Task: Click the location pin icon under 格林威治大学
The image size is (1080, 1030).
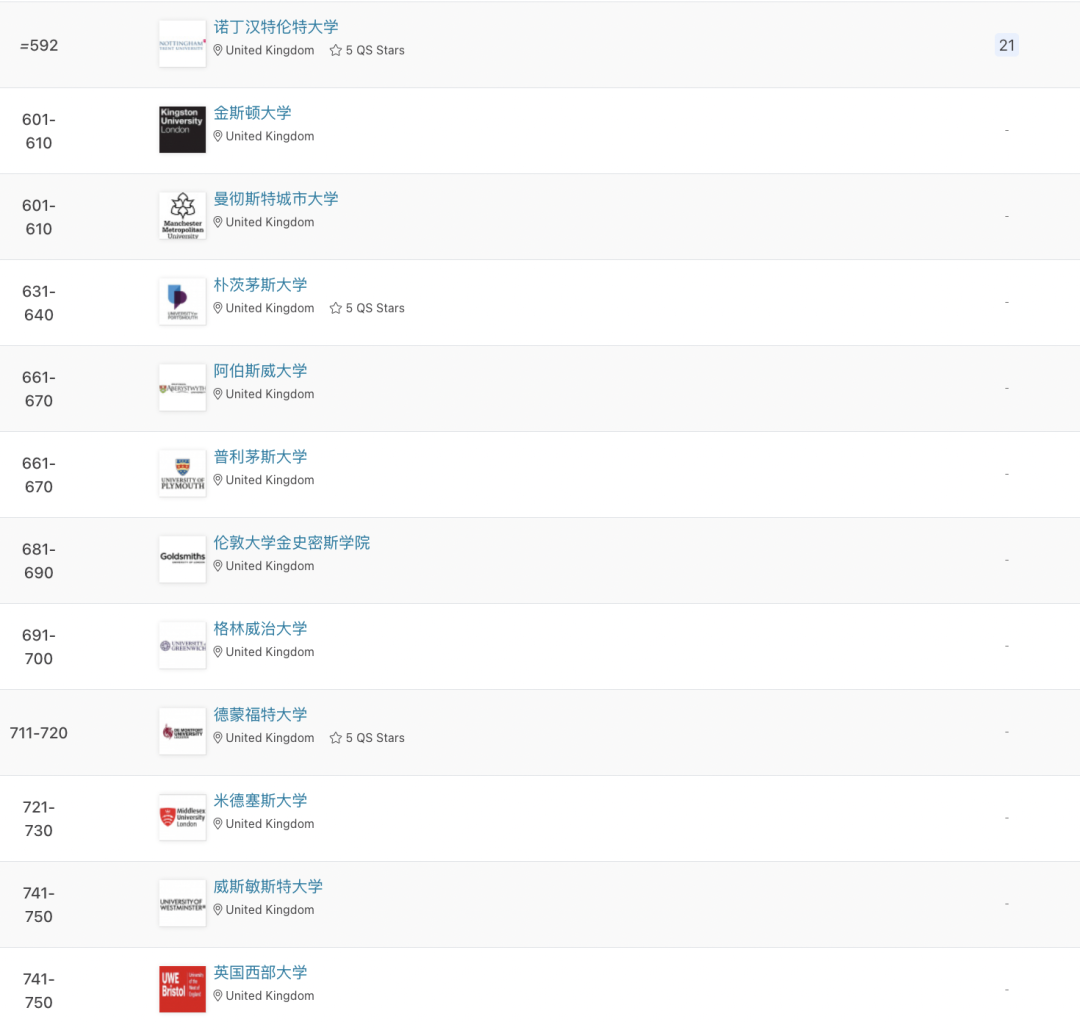Action: point(218,652)
